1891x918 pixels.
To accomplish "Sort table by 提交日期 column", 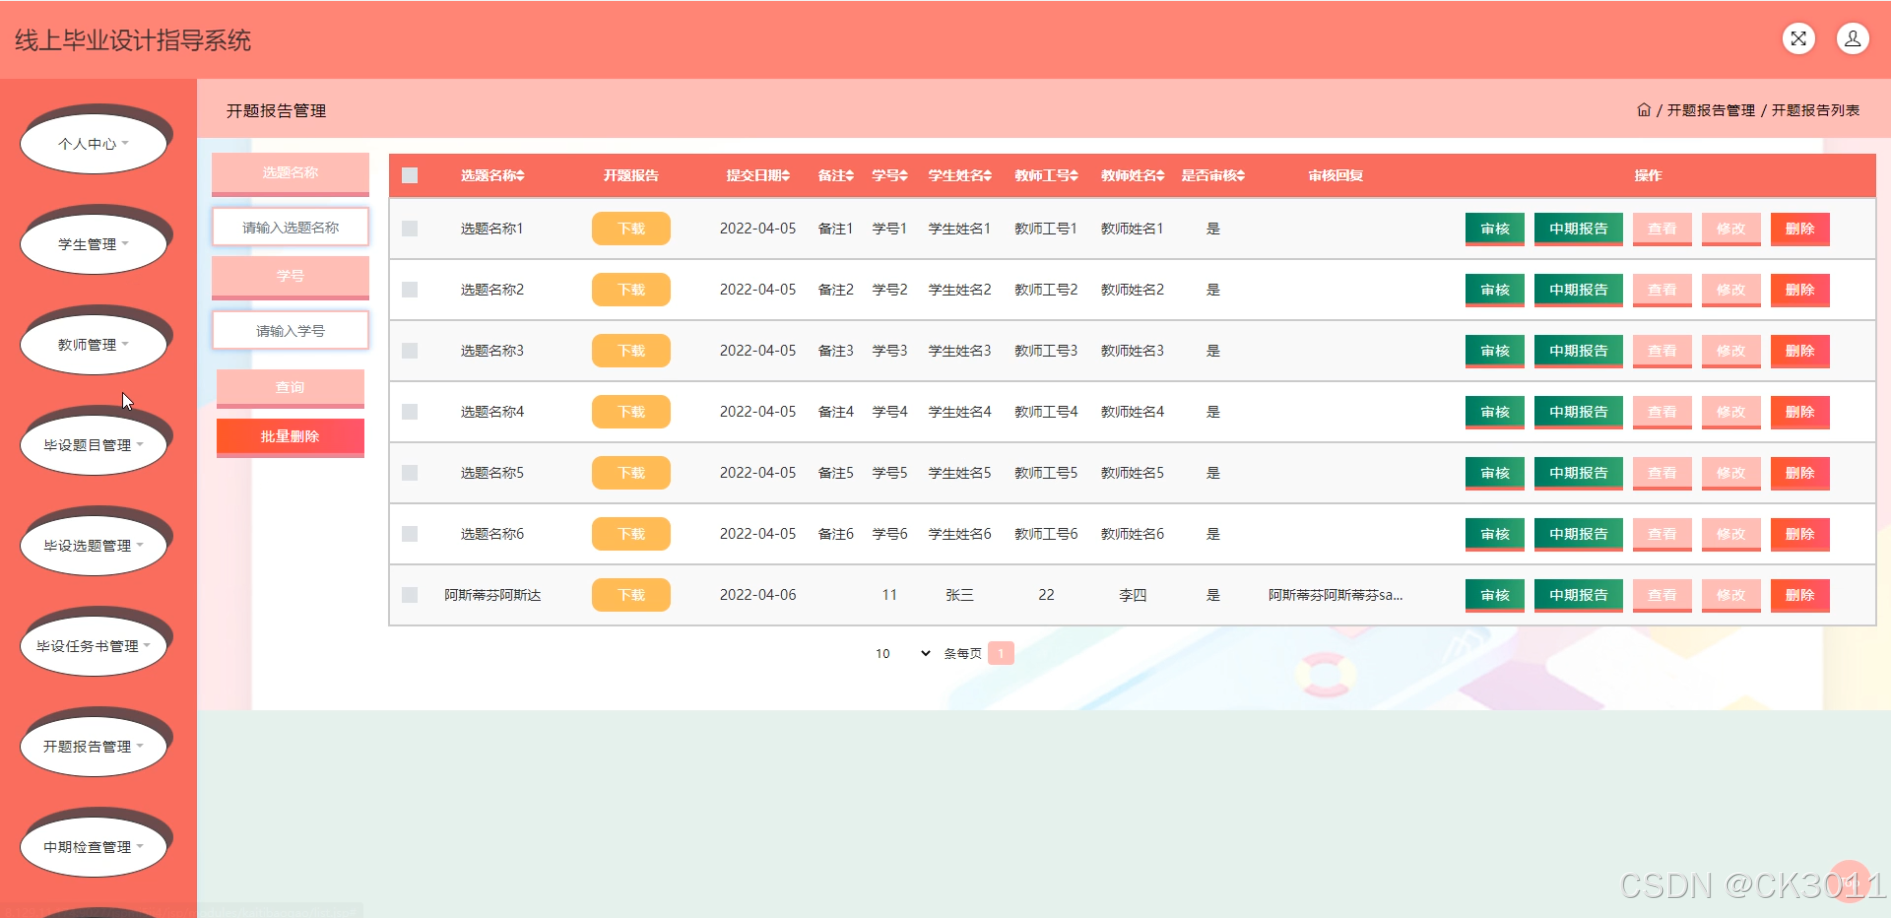I will [758, 175].
